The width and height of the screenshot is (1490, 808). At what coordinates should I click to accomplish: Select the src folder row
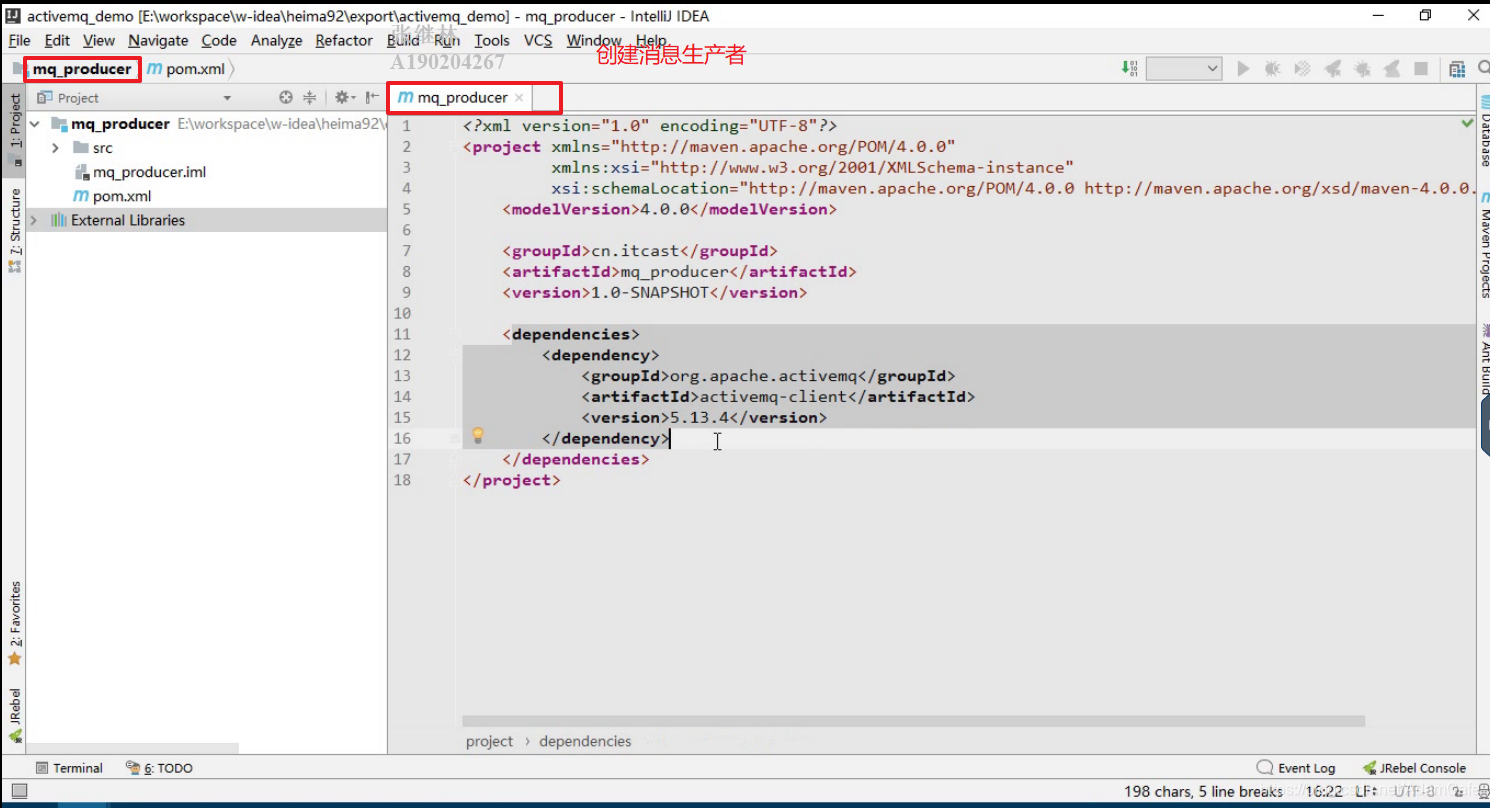(x=207, y=148)
